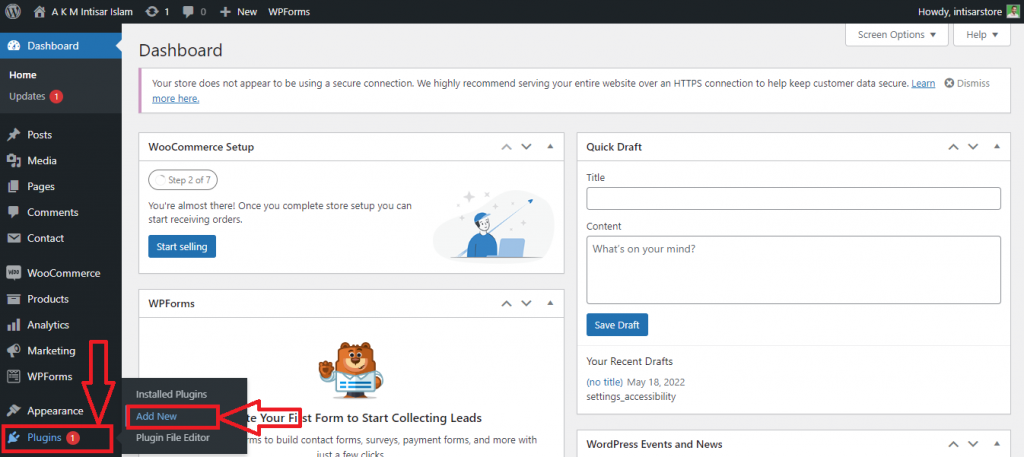The width and height of the screenshot is (1024, 457).
Task: Click the WooCommerce setup illustration
Action: [493, 224]
